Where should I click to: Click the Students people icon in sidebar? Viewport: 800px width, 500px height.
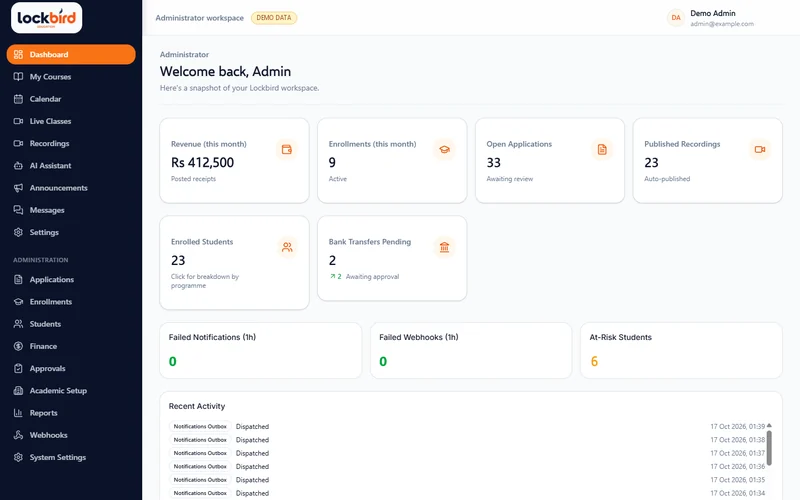click(x=18, y=324)
